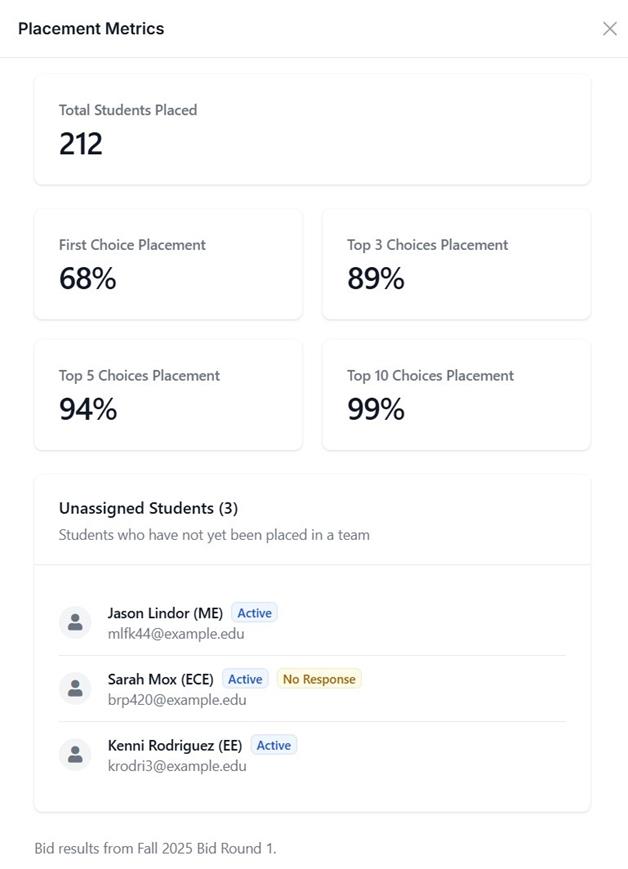Select the Active badge next to Jason Lindor
The width and height of the screenshot is (628, 869).
(254, 613)
